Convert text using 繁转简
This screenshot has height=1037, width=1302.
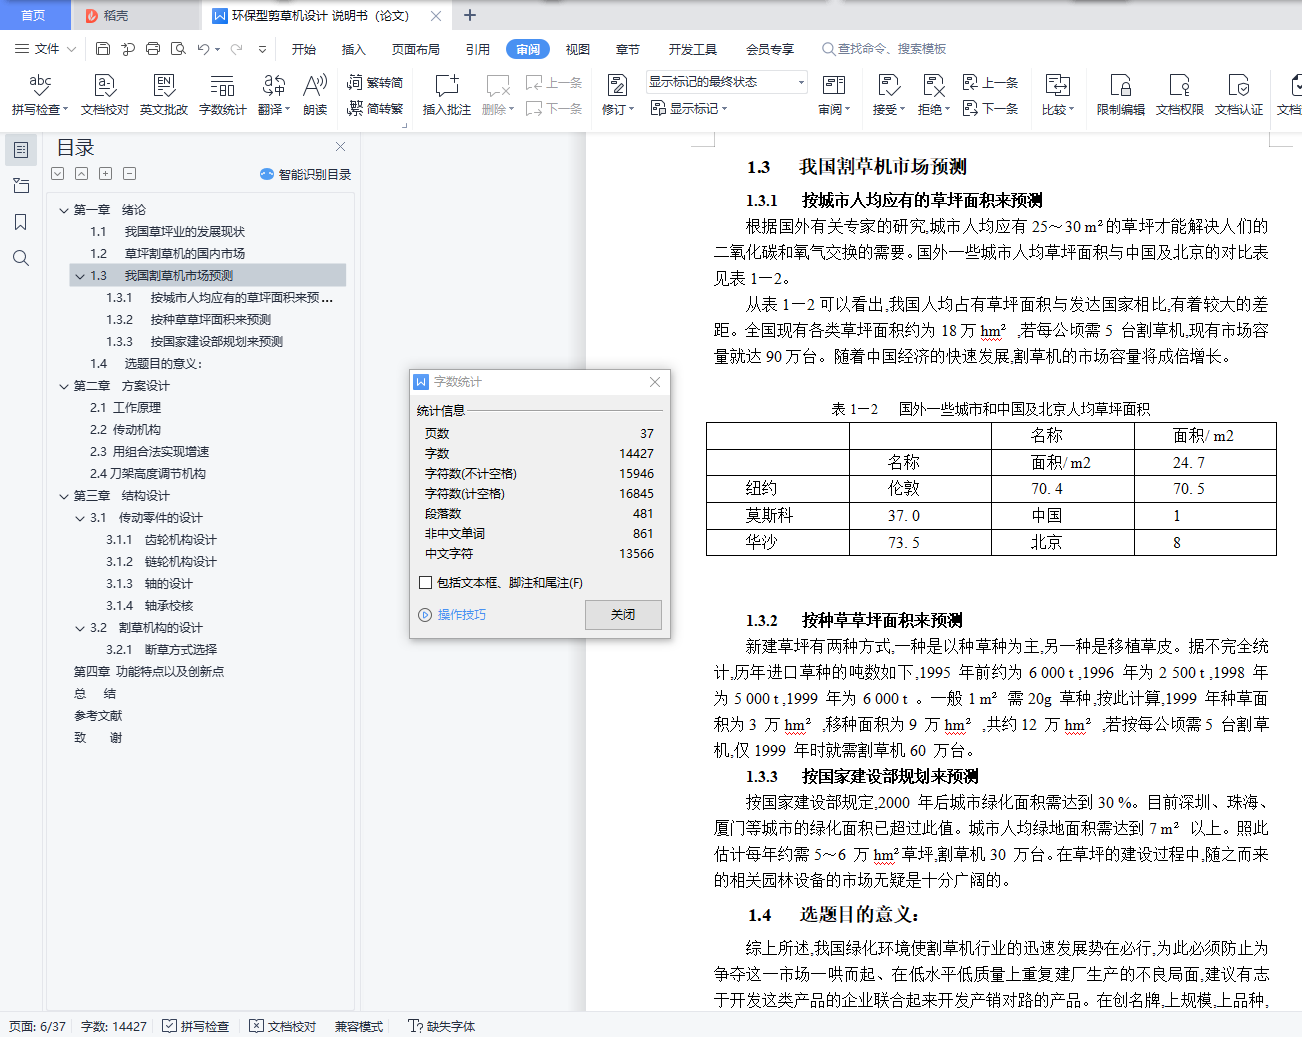pos(375,83)
